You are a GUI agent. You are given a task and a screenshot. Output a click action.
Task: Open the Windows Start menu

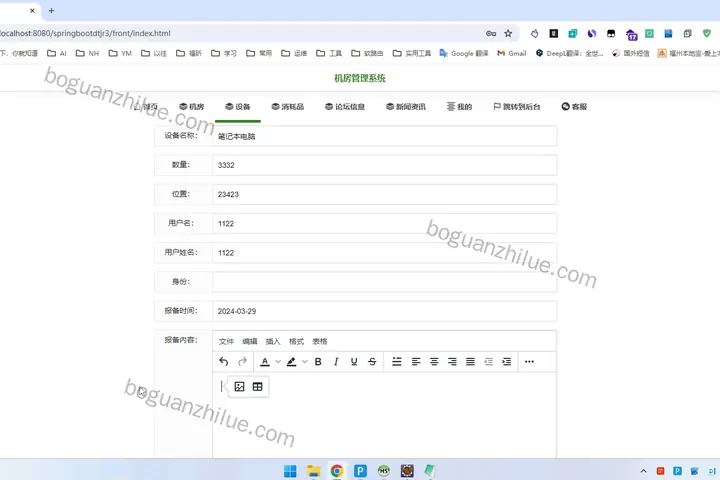290,471
